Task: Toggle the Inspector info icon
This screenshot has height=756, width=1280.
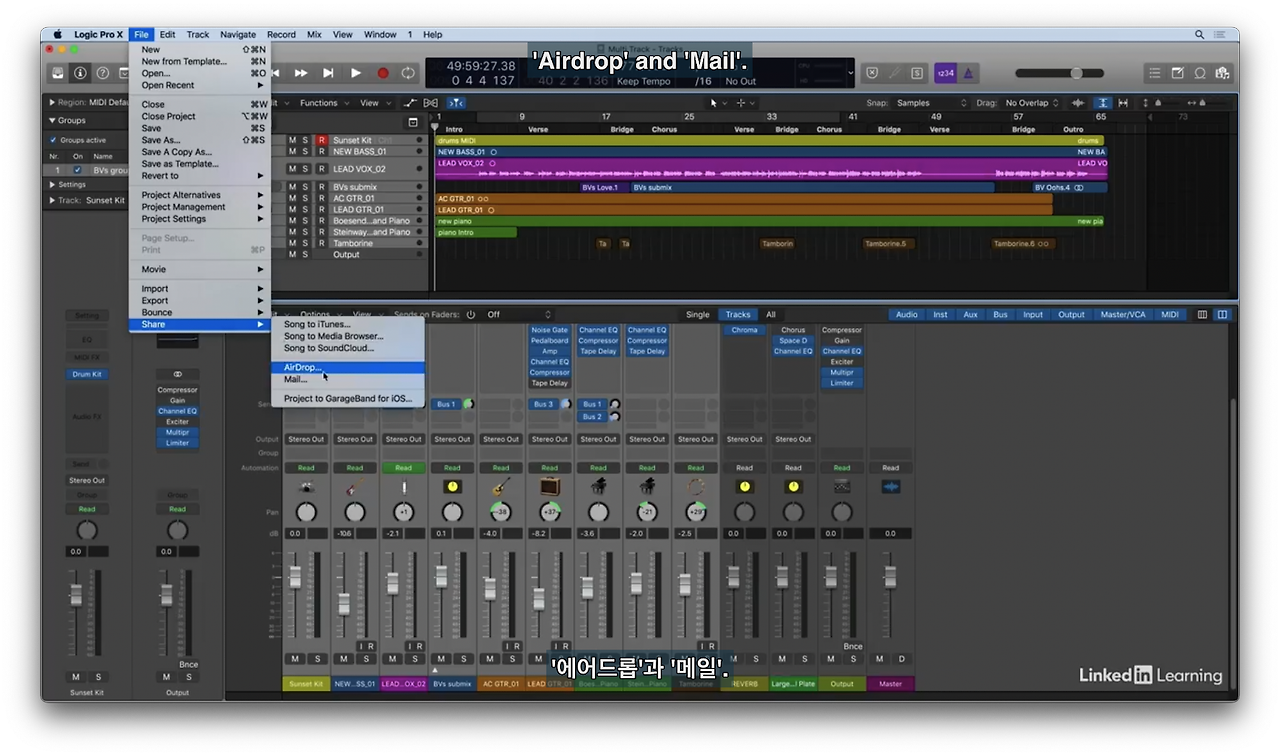Action: point(81,73)
